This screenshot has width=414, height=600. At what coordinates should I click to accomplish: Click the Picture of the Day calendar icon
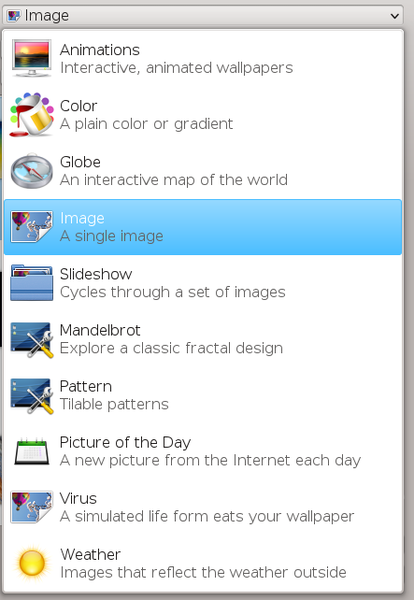[31, 451]
